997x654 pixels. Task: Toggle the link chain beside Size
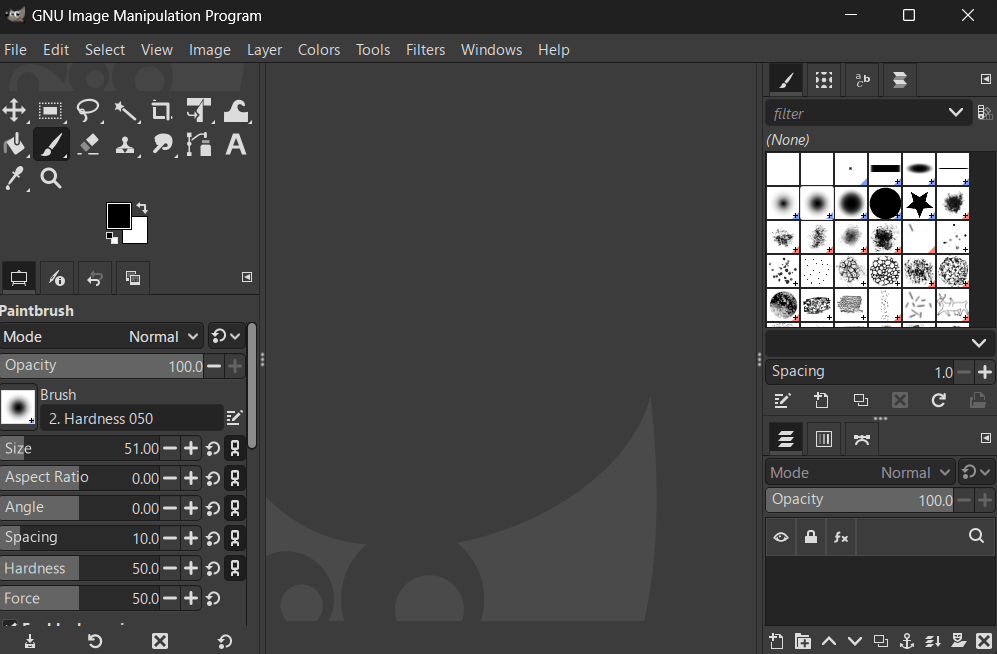[x=235, y=449]
